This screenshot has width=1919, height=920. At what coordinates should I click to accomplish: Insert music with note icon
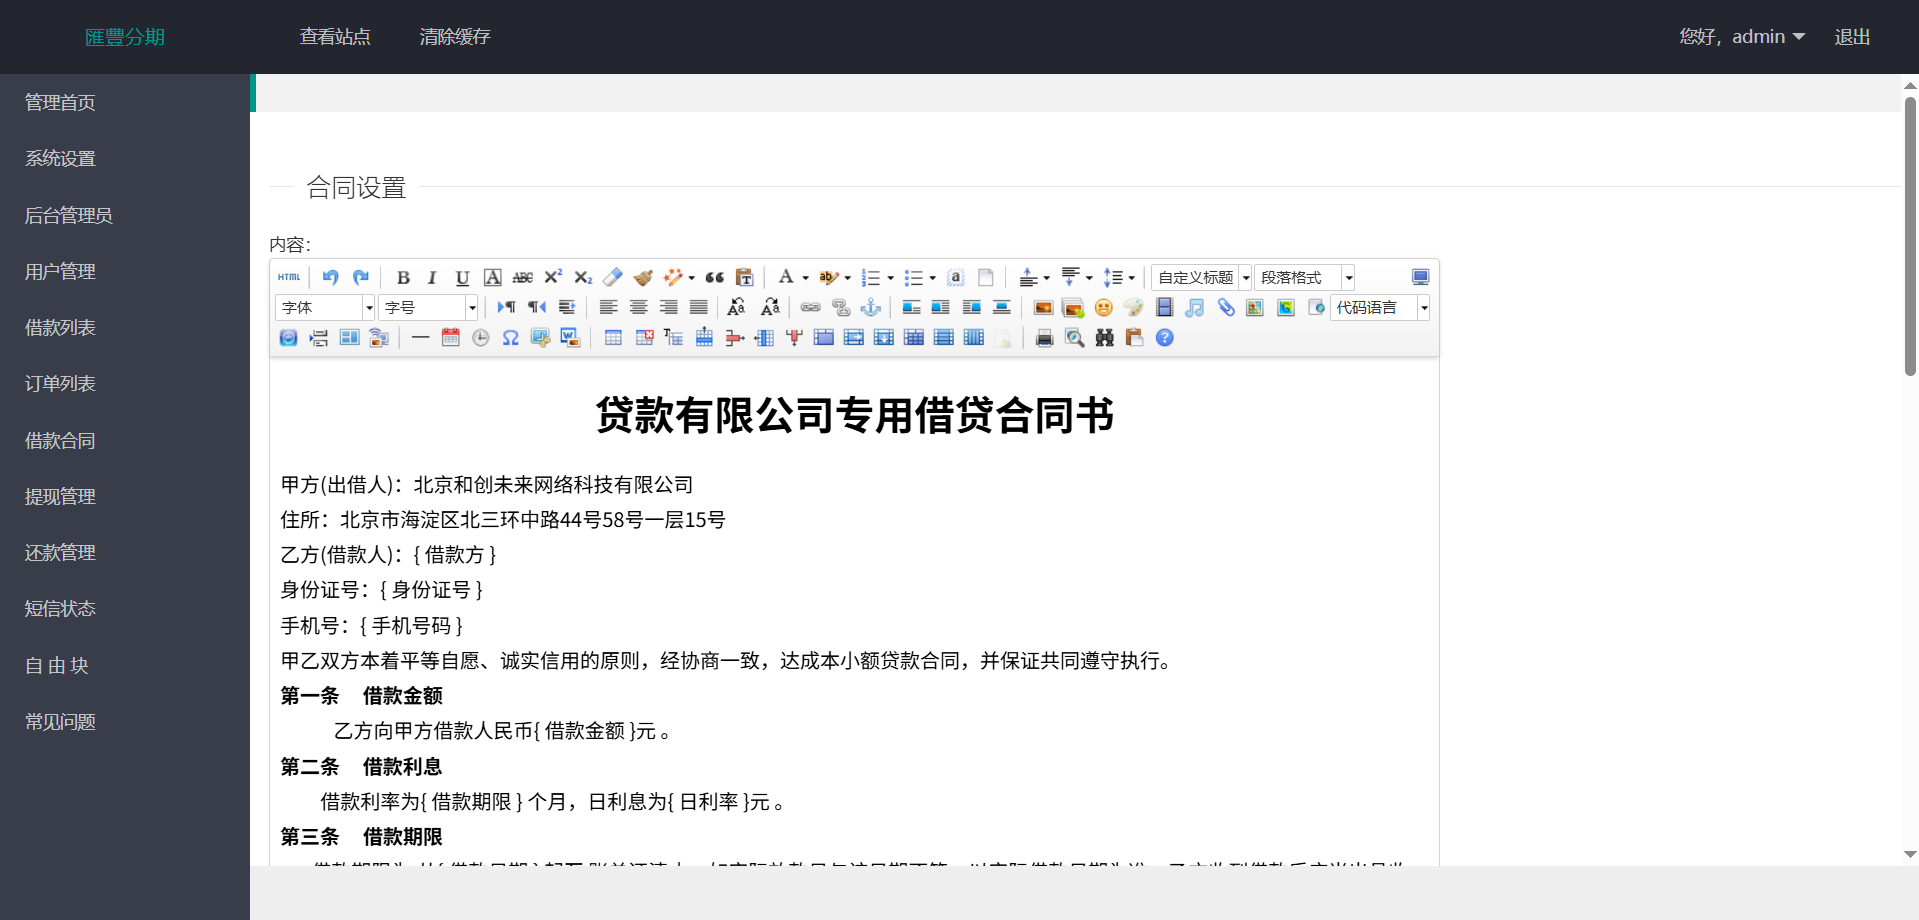click(1195, 308)
